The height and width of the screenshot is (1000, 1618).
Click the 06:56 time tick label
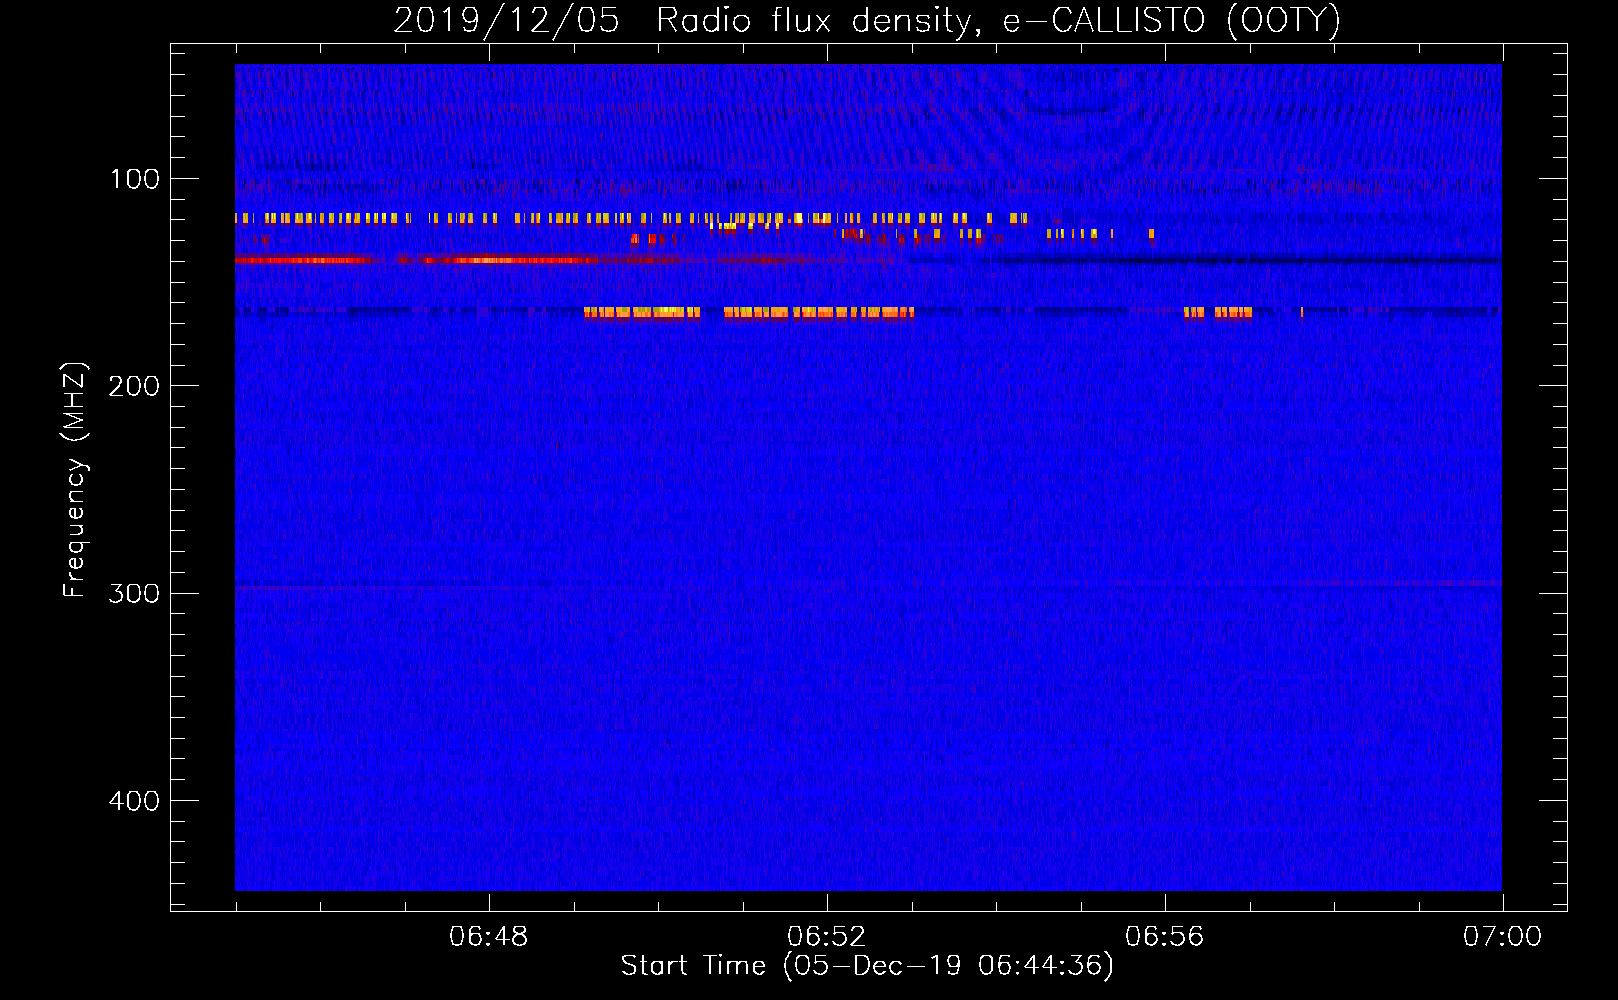pyautogui.click(x=1165, y=937)
